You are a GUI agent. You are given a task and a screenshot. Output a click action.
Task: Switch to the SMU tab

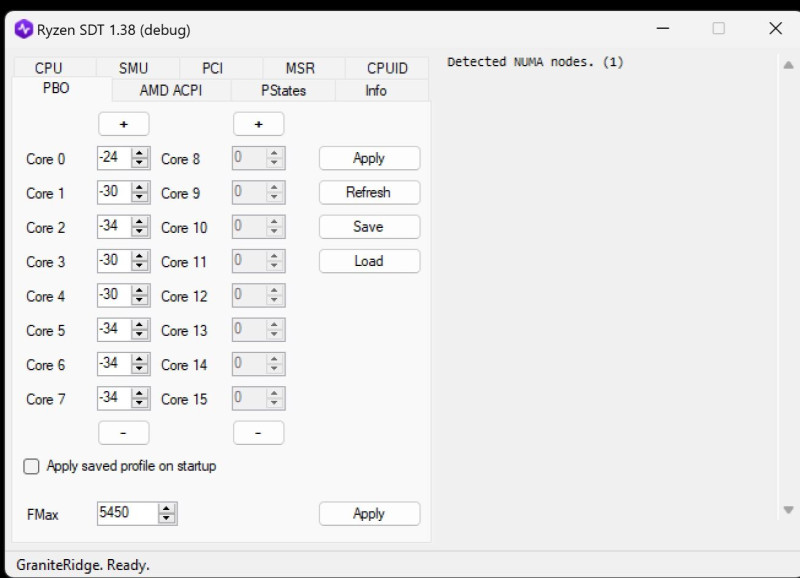(x=134, y=68)
